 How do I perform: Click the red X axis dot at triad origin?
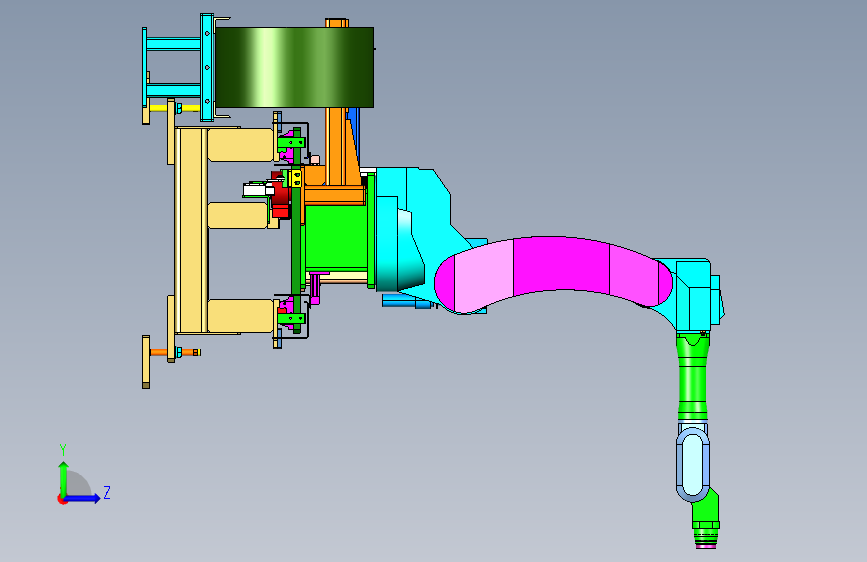point(61,499)
